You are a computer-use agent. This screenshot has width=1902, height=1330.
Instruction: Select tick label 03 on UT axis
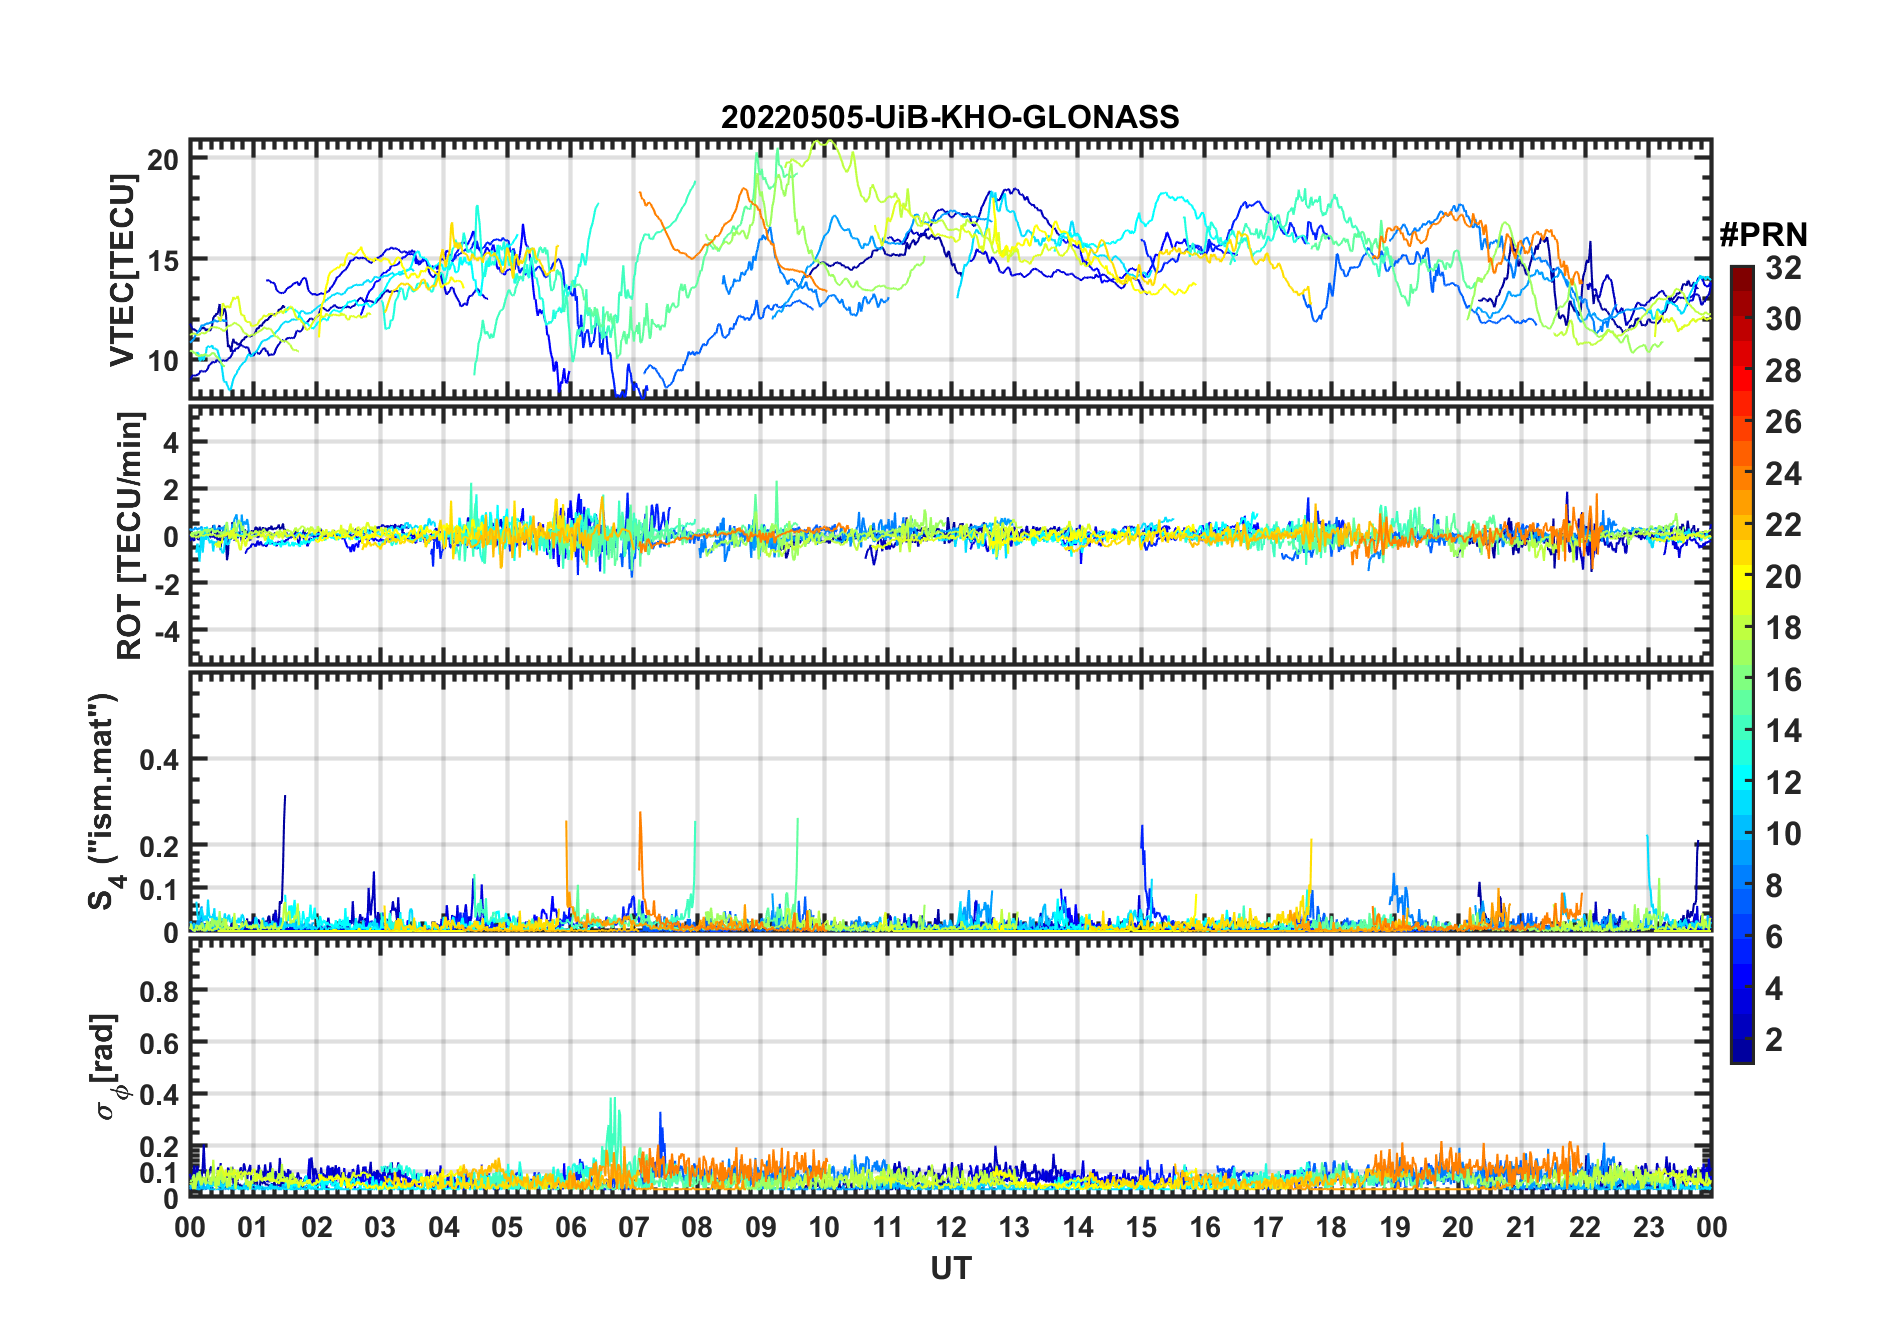coord(380,1227)
